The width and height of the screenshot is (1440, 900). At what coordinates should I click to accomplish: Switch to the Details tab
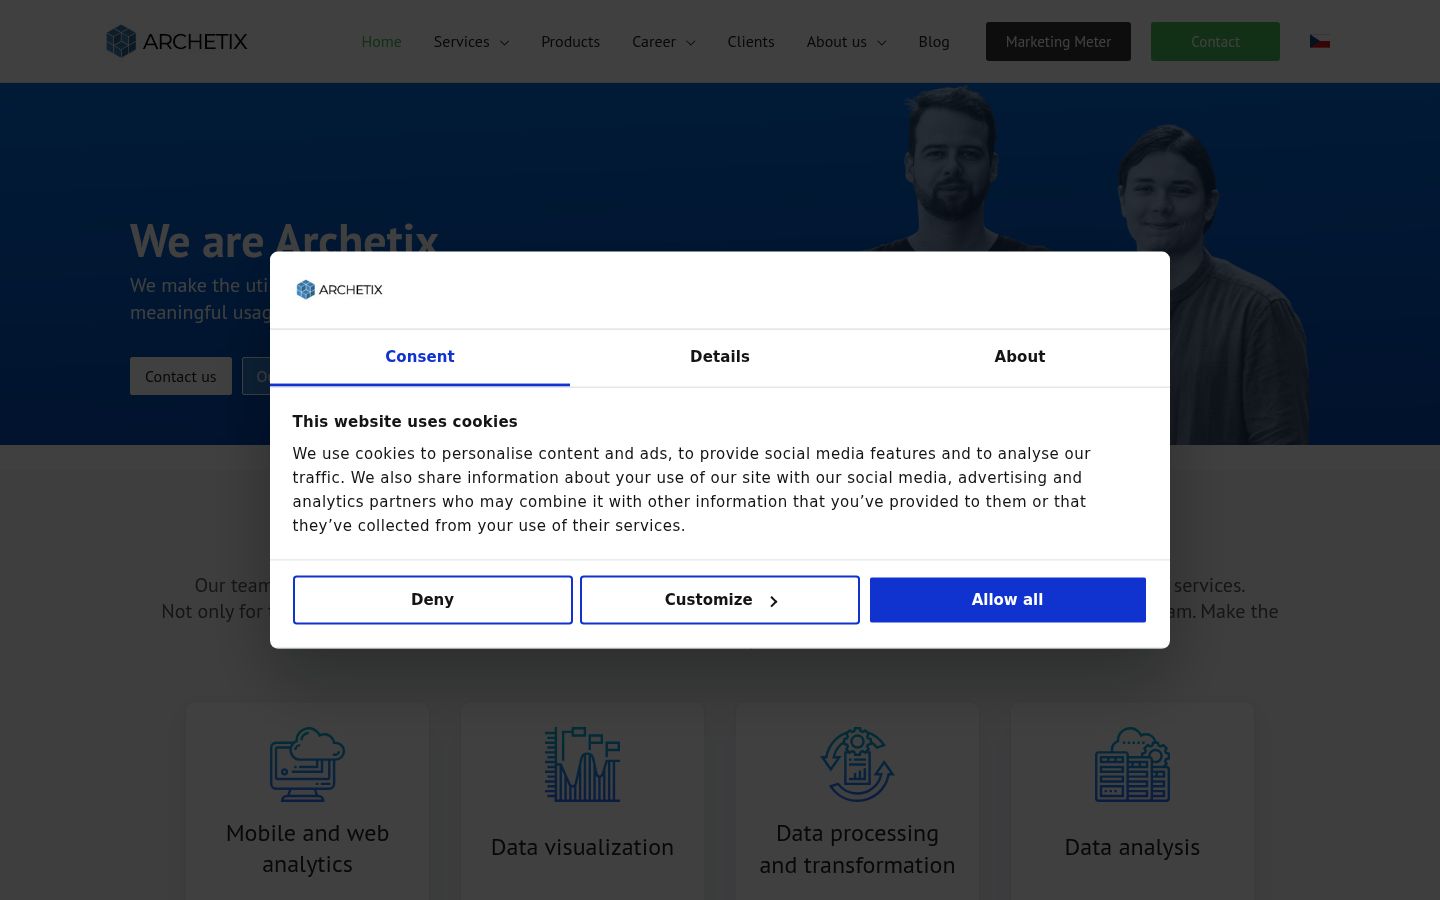click(720, 357)
